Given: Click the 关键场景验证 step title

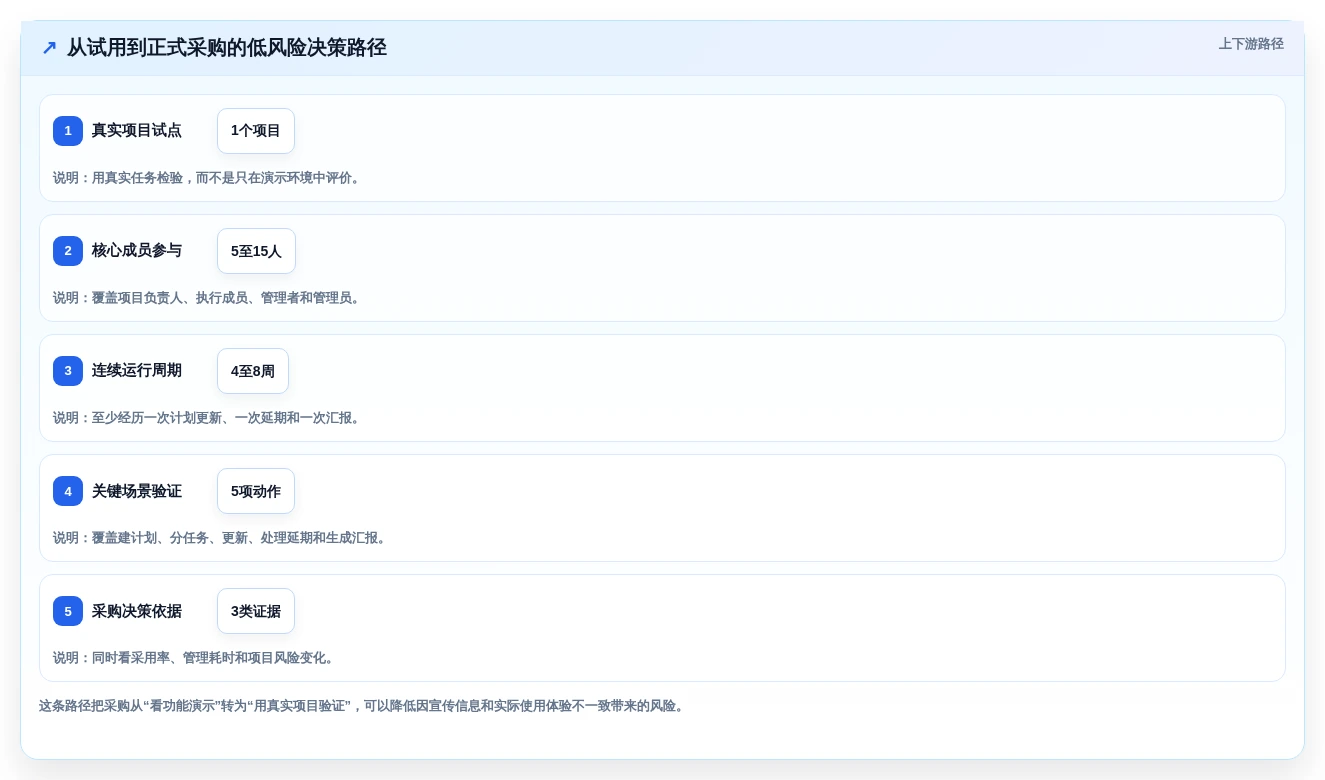Looking at the screenshot, I should [137, 491].
